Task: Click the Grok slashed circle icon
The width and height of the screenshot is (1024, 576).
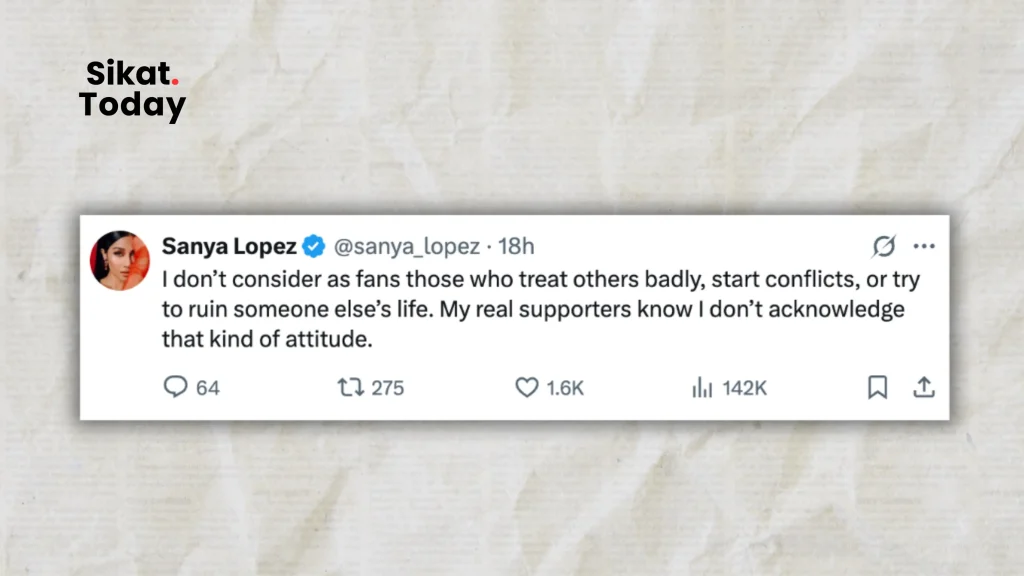Action: [884, 246]
